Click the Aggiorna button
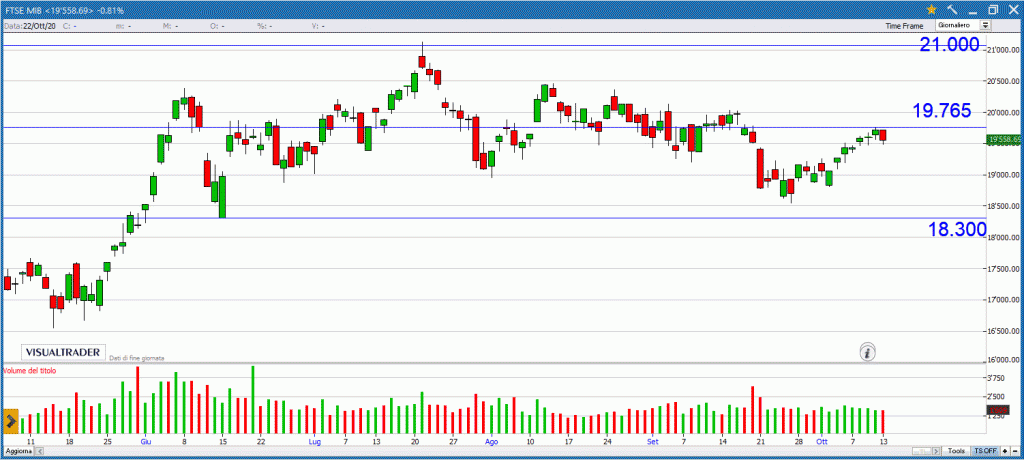Viewport: 1024px width, 460px height. [18, 452]
